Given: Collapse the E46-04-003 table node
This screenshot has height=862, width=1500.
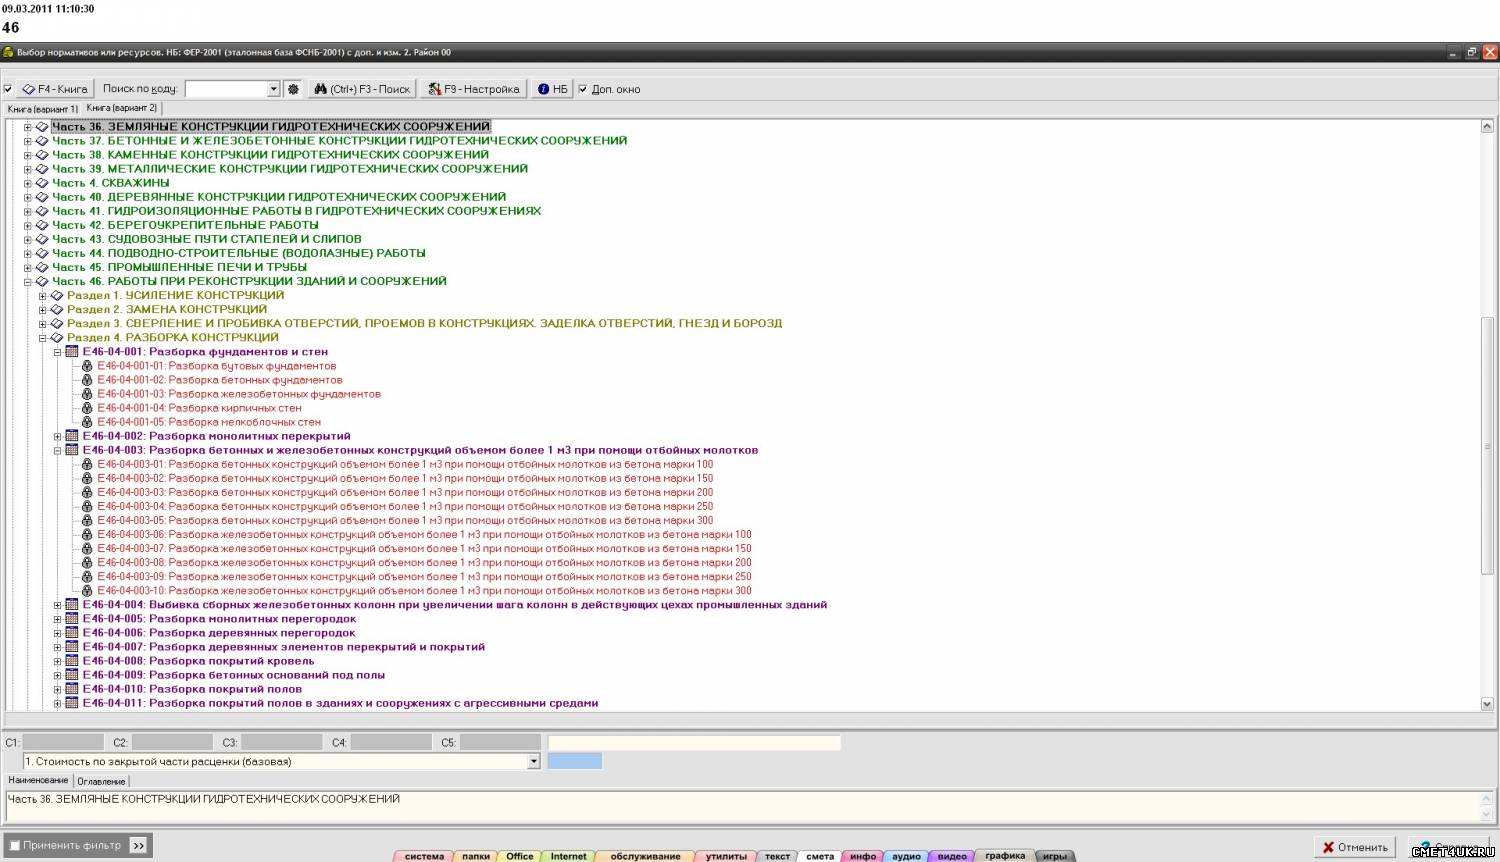Looking at the screenshot, I should 58,450.
